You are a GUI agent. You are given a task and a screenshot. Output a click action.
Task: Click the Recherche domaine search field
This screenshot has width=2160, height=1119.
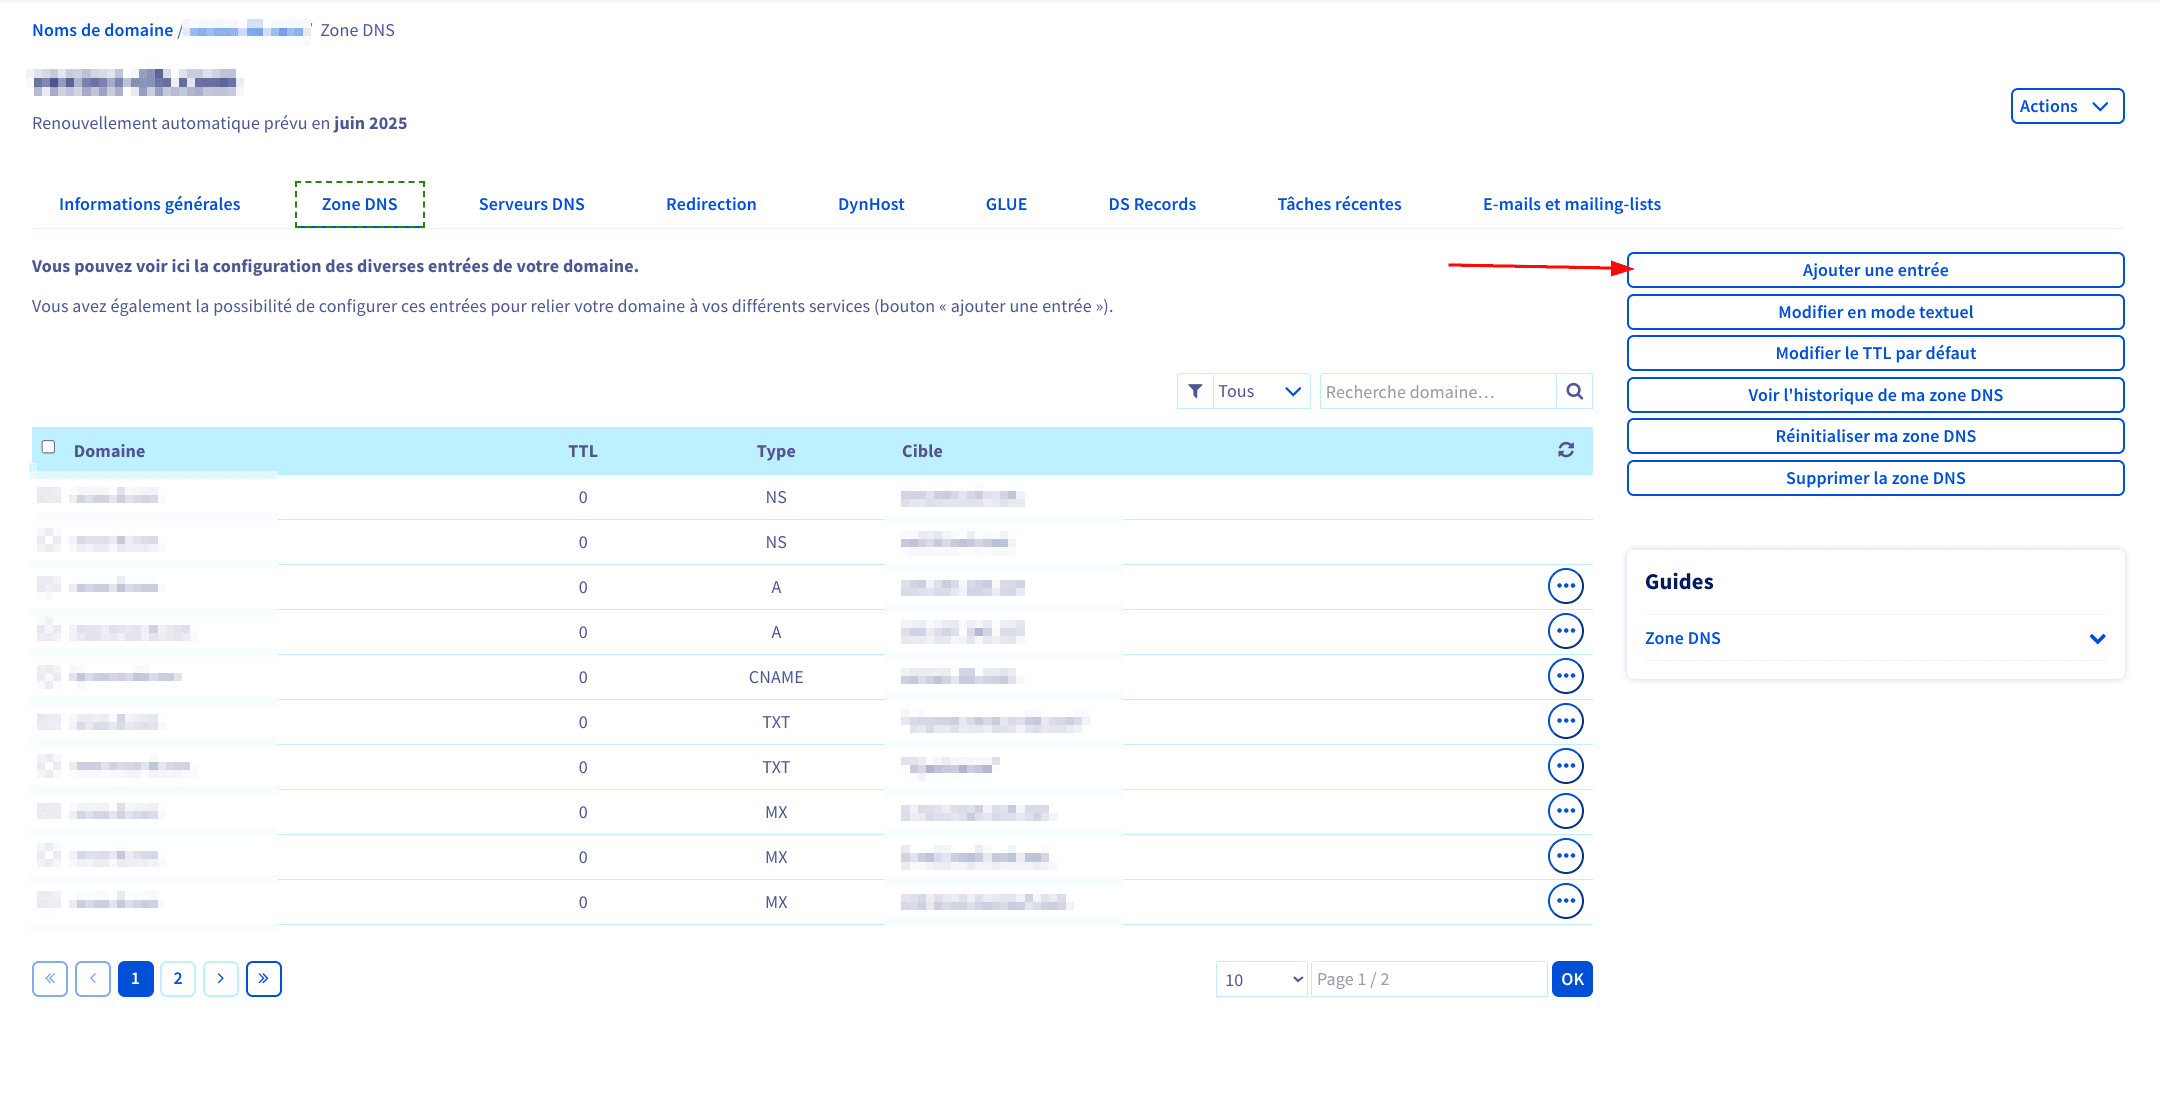[1438, 391]
